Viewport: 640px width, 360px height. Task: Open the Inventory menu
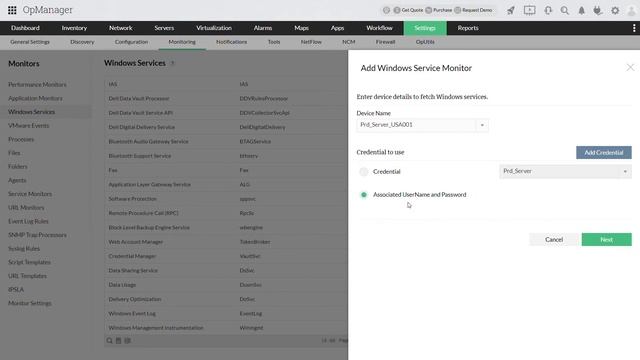tap(74, 28)
